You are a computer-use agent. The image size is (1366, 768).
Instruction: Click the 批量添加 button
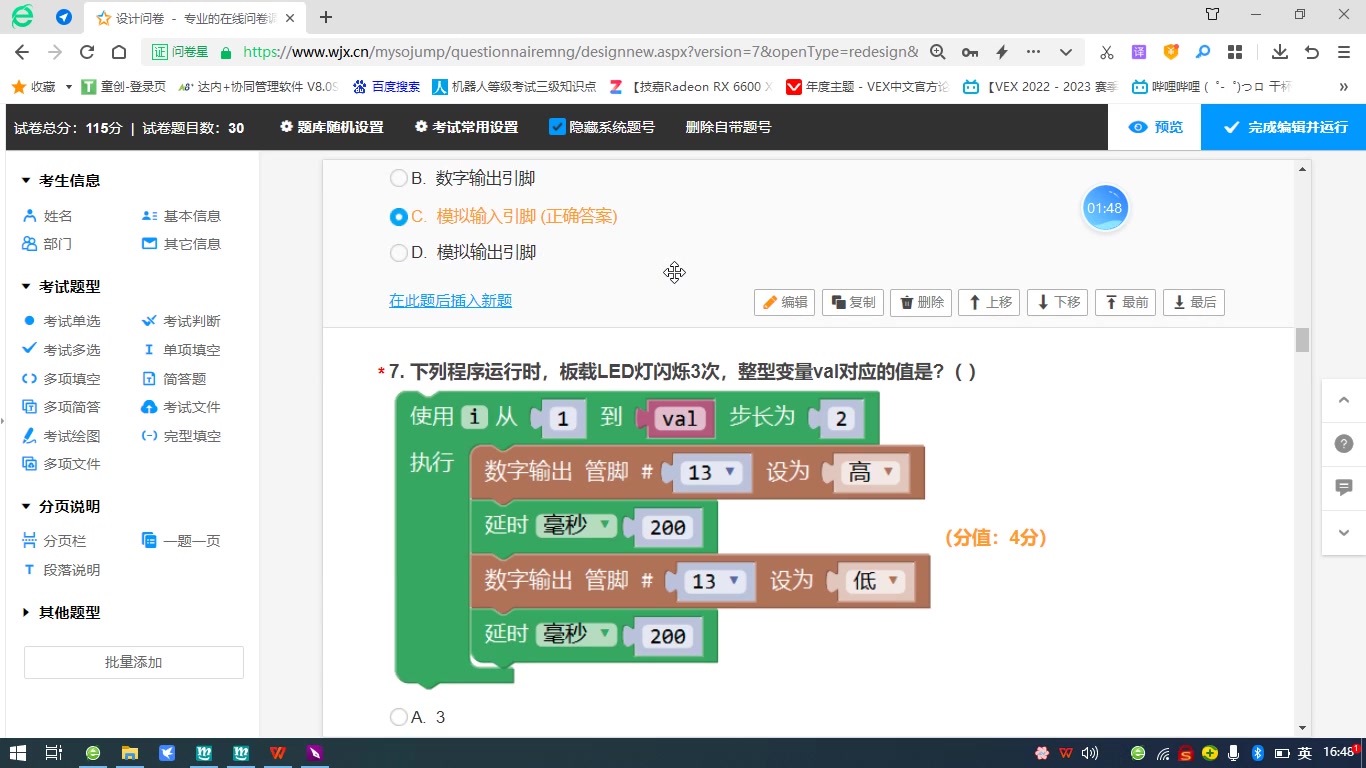[x=134, y=662]
